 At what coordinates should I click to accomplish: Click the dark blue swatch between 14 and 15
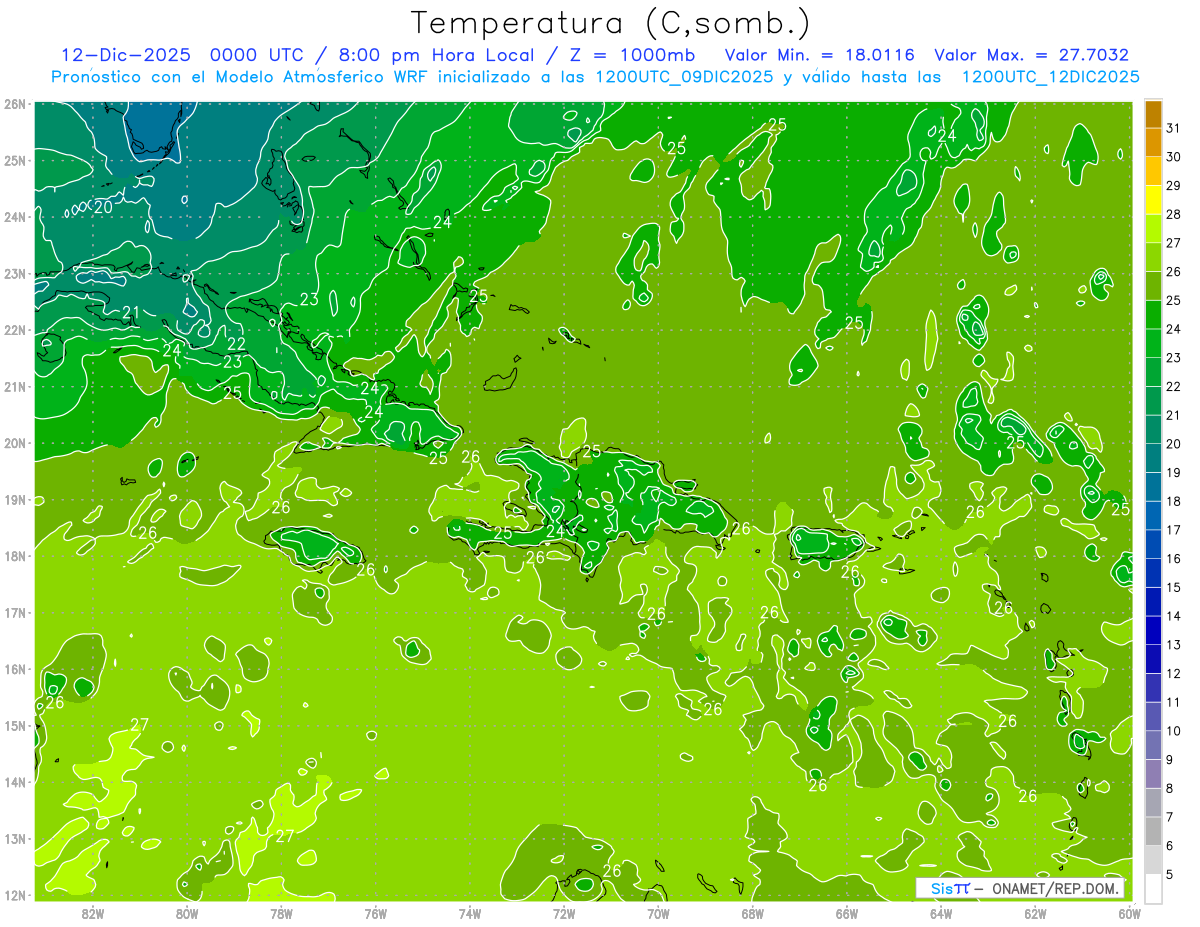coord(1153,602)
